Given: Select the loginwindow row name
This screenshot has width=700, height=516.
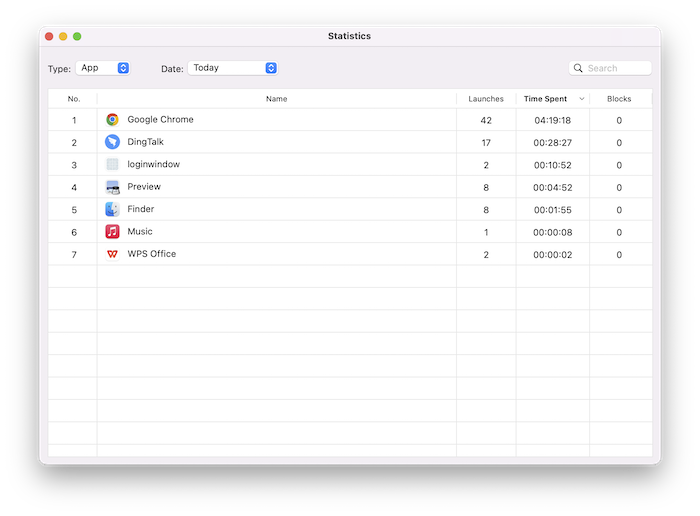Looking at the screenshot, I should click(x=154, y=164).
